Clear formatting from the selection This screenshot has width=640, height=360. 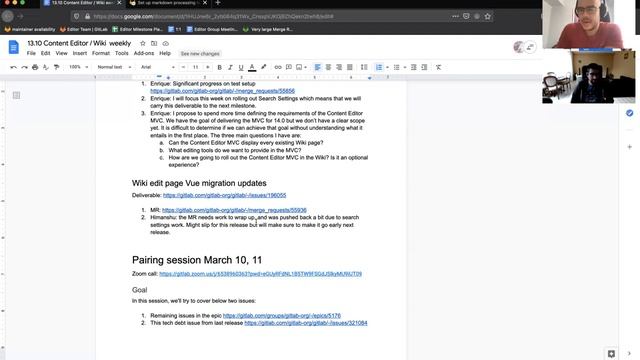[438, 67]
